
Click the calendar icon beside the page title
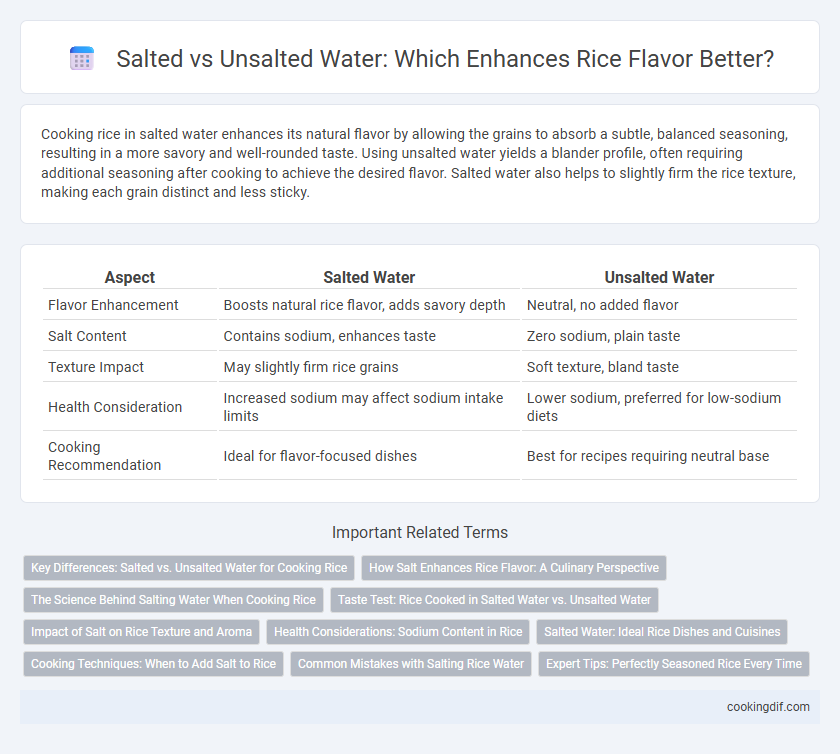[x=82, y=58]
